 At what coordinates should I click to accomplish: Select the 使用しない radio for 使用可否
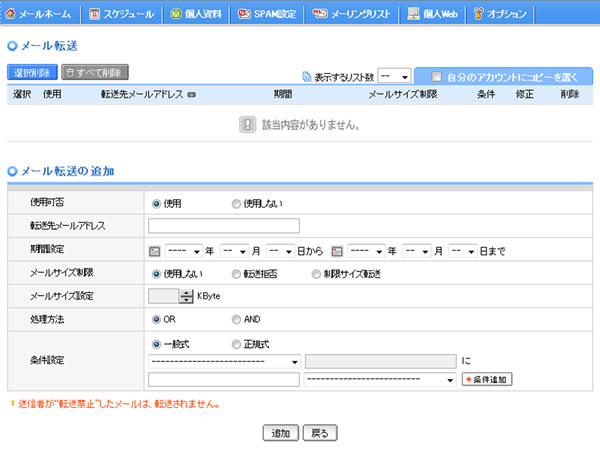pos(236,203)
